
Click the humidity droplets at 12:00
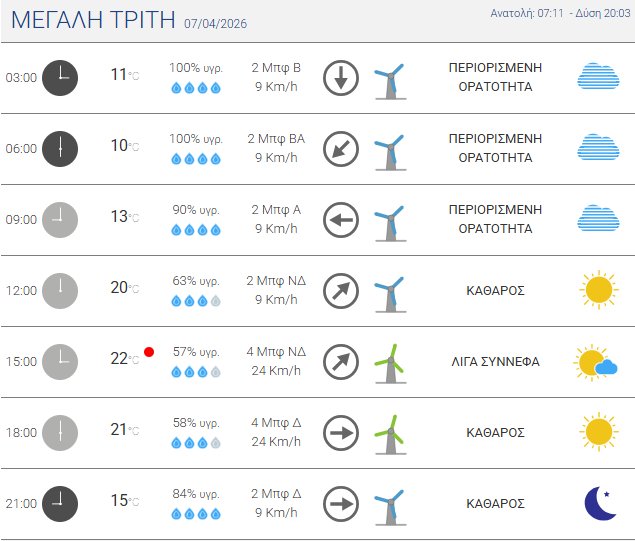pyautogui.click(x=196, y=300)
